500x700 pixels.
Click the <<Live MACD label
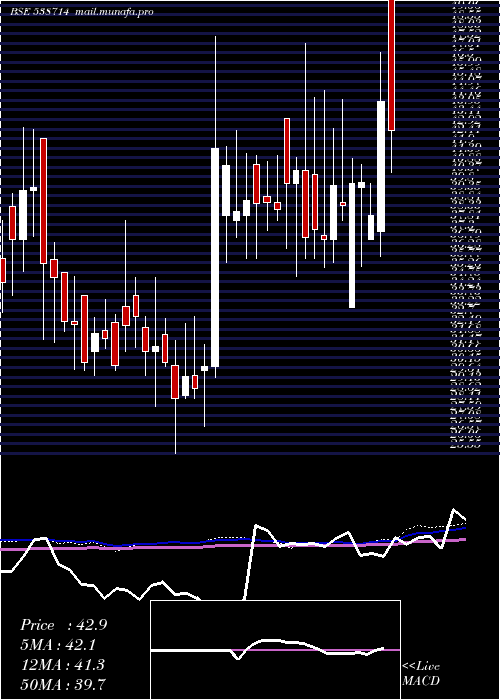[421, 674]
